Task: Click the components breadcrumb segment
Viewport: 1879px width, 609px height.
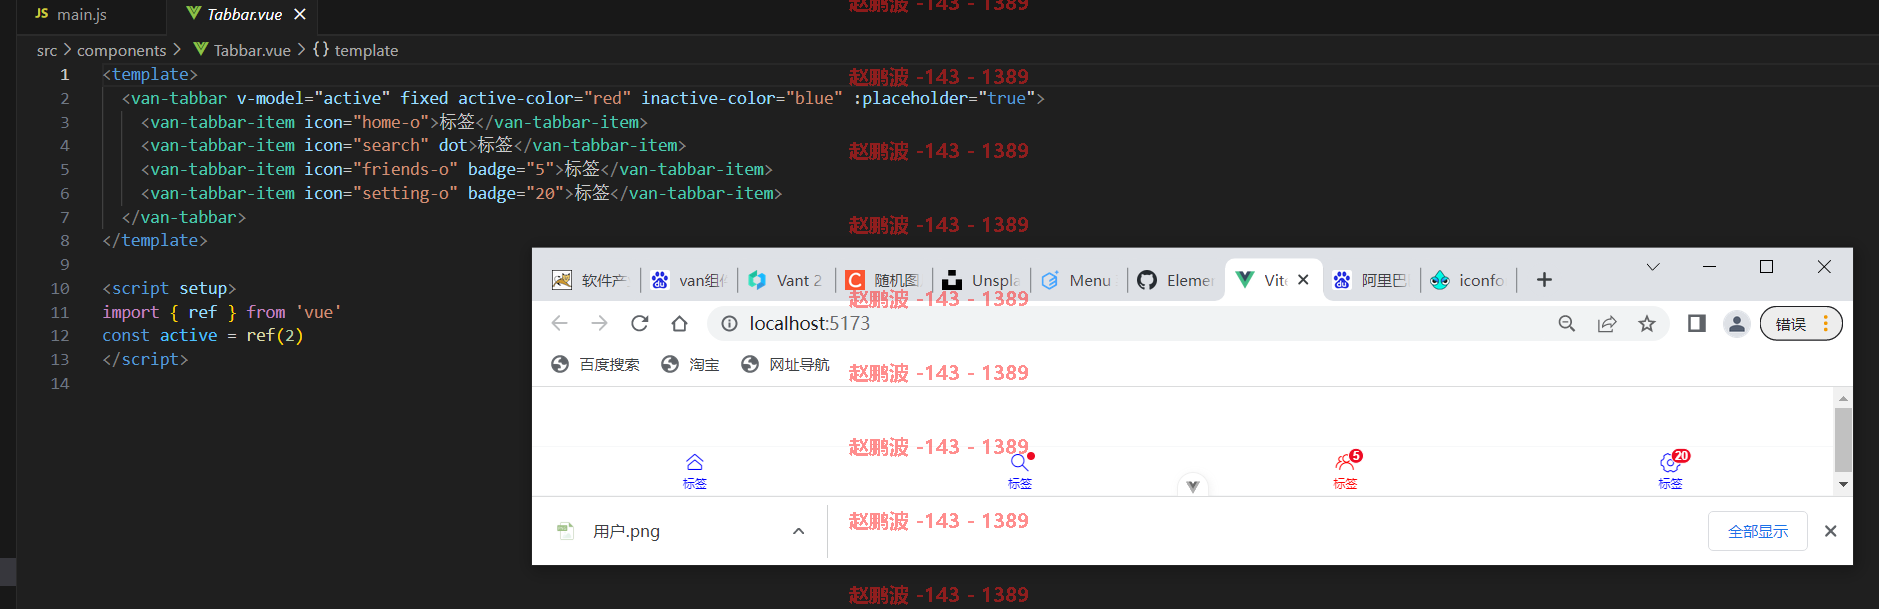Action: tap(122, 50)
